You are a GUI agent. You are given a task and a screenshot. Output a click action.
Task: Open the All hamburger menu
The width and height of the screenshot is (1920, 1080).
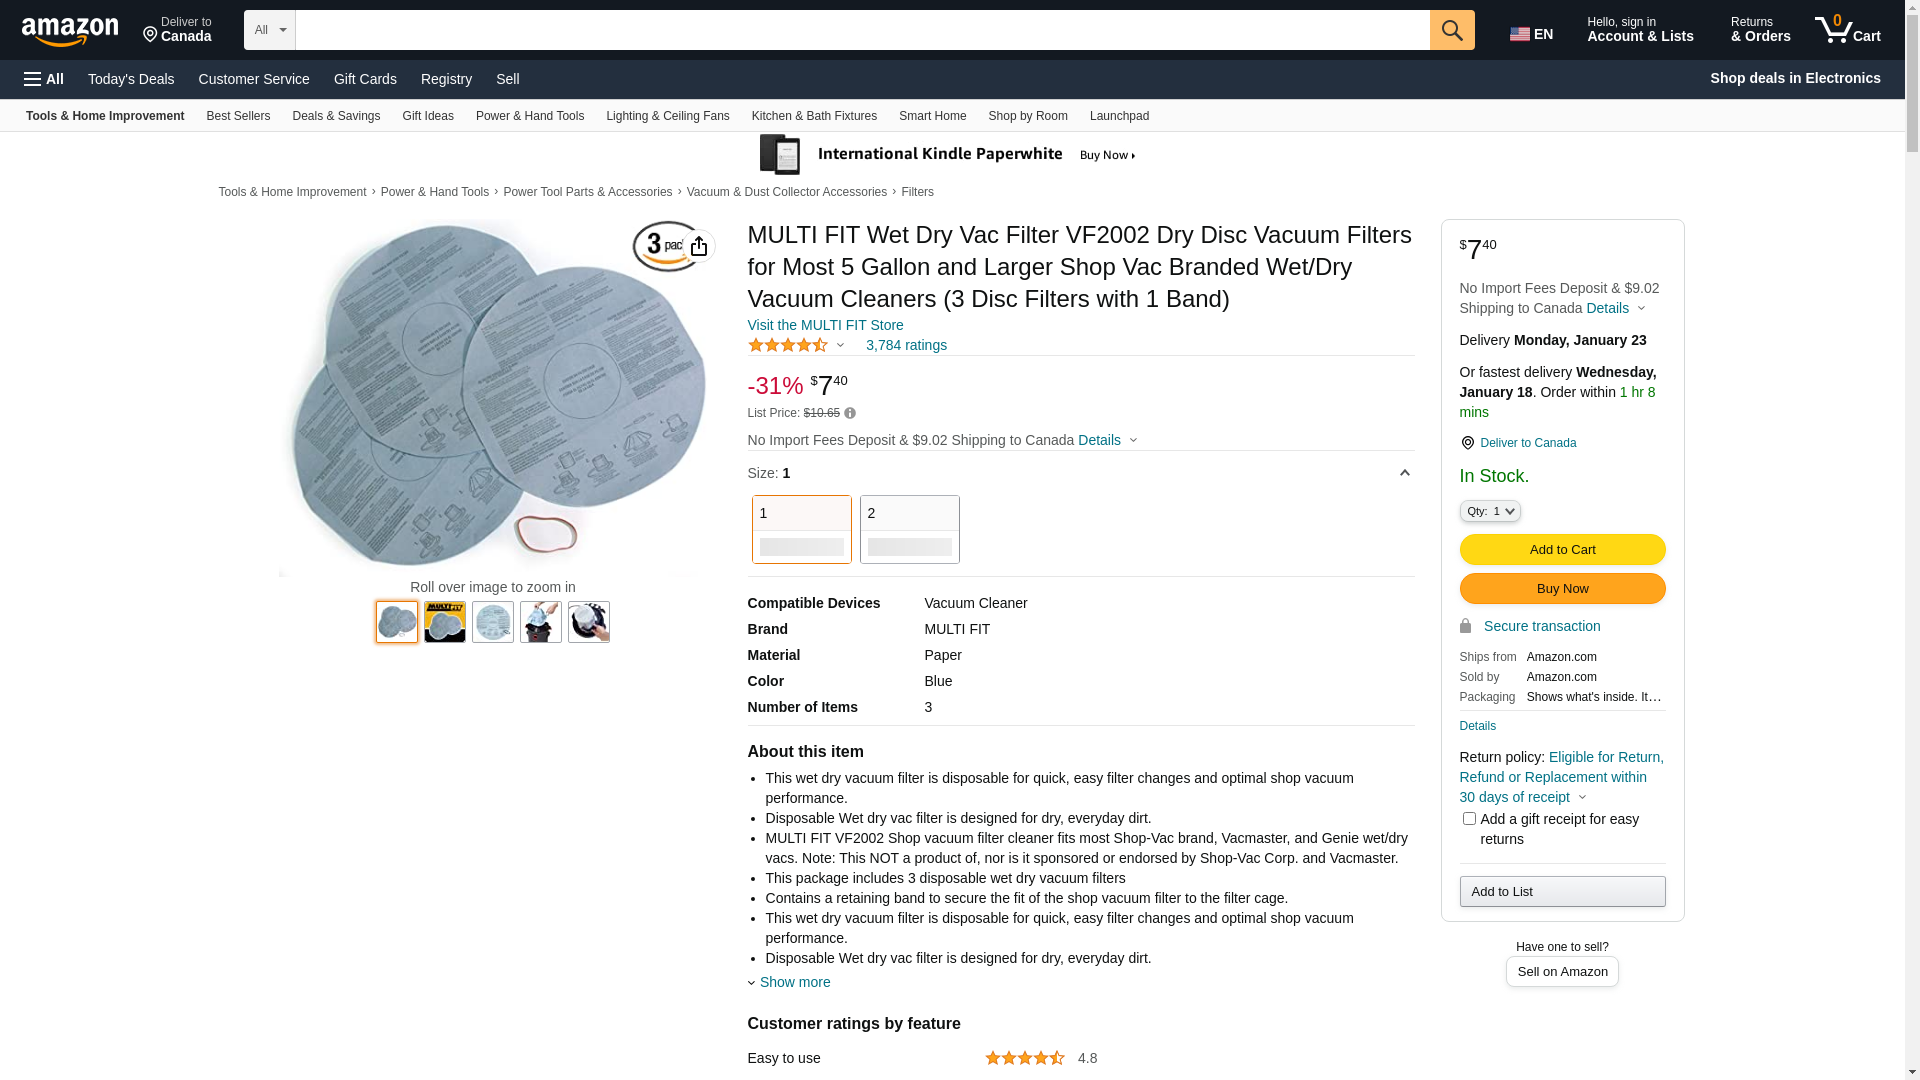tap(44, 79)
